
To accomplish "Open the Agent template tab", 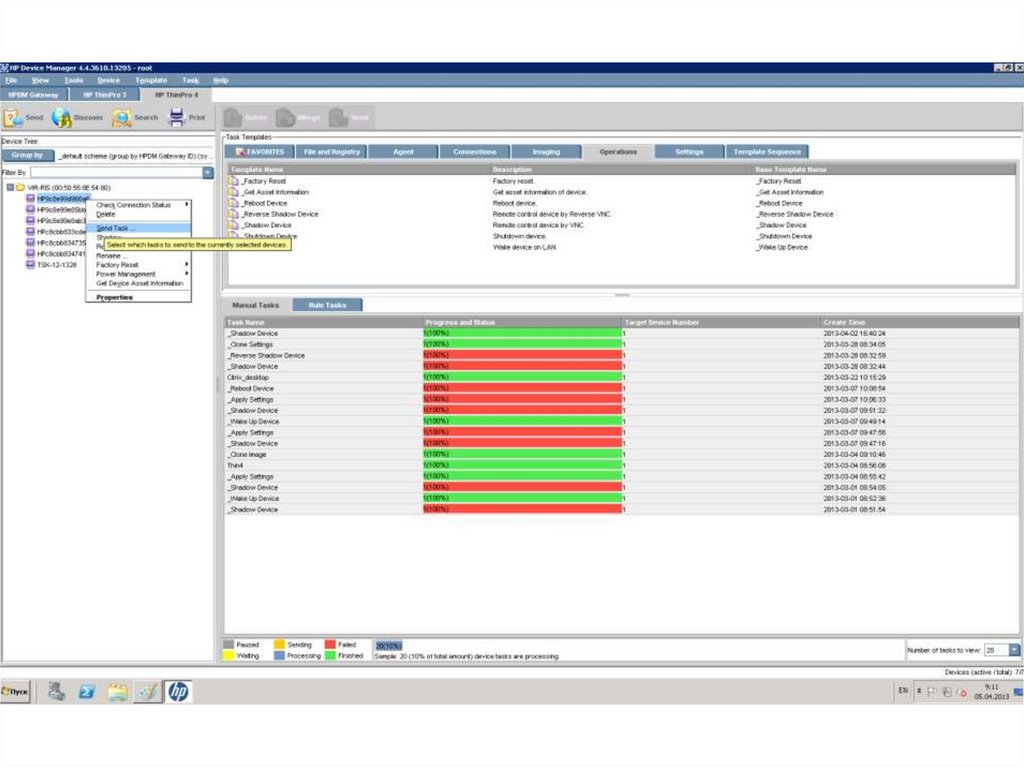I will pos(403,152).
